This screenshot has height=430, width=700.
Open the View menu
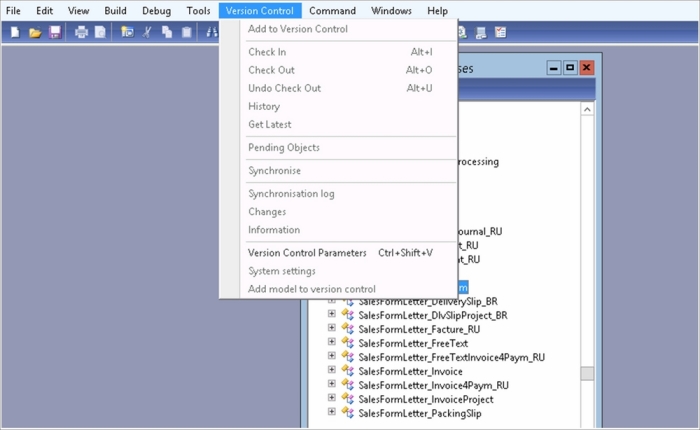[x=78, y=11]
